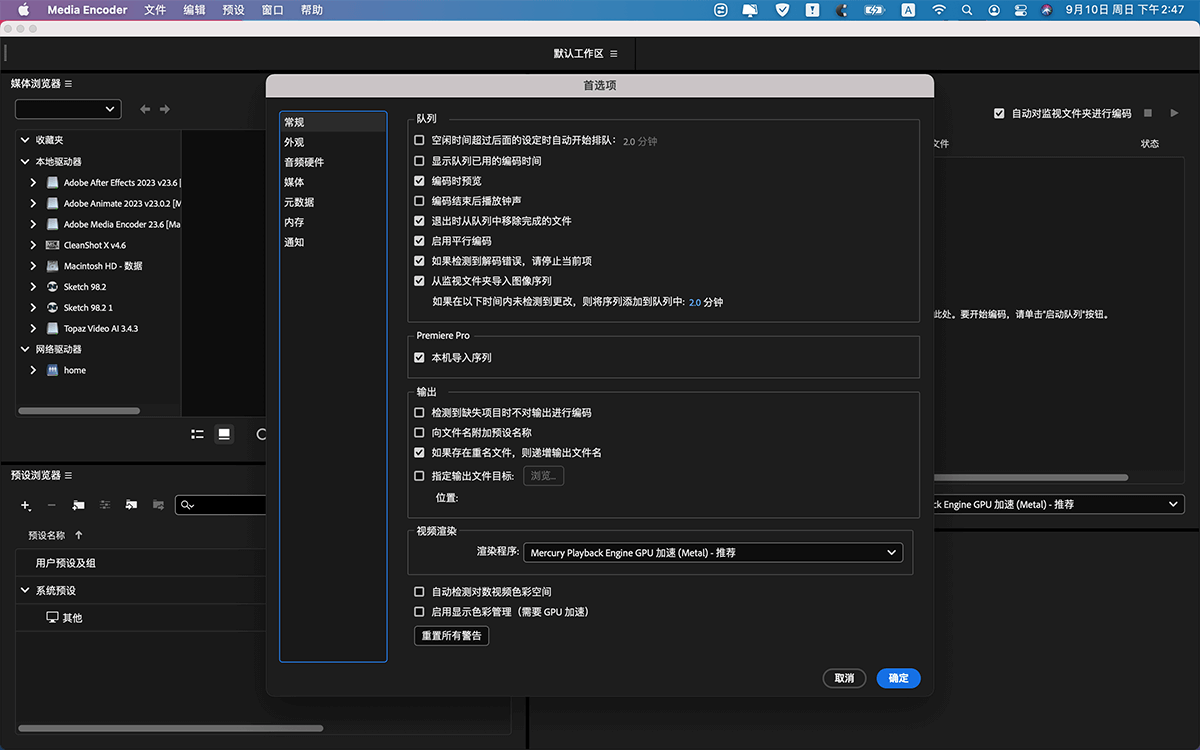The image size is (1200, 750).
Task: Expand Topaz Video AI 3.4.3 drive
Action: pyautogui.click(x=33, y=328)
